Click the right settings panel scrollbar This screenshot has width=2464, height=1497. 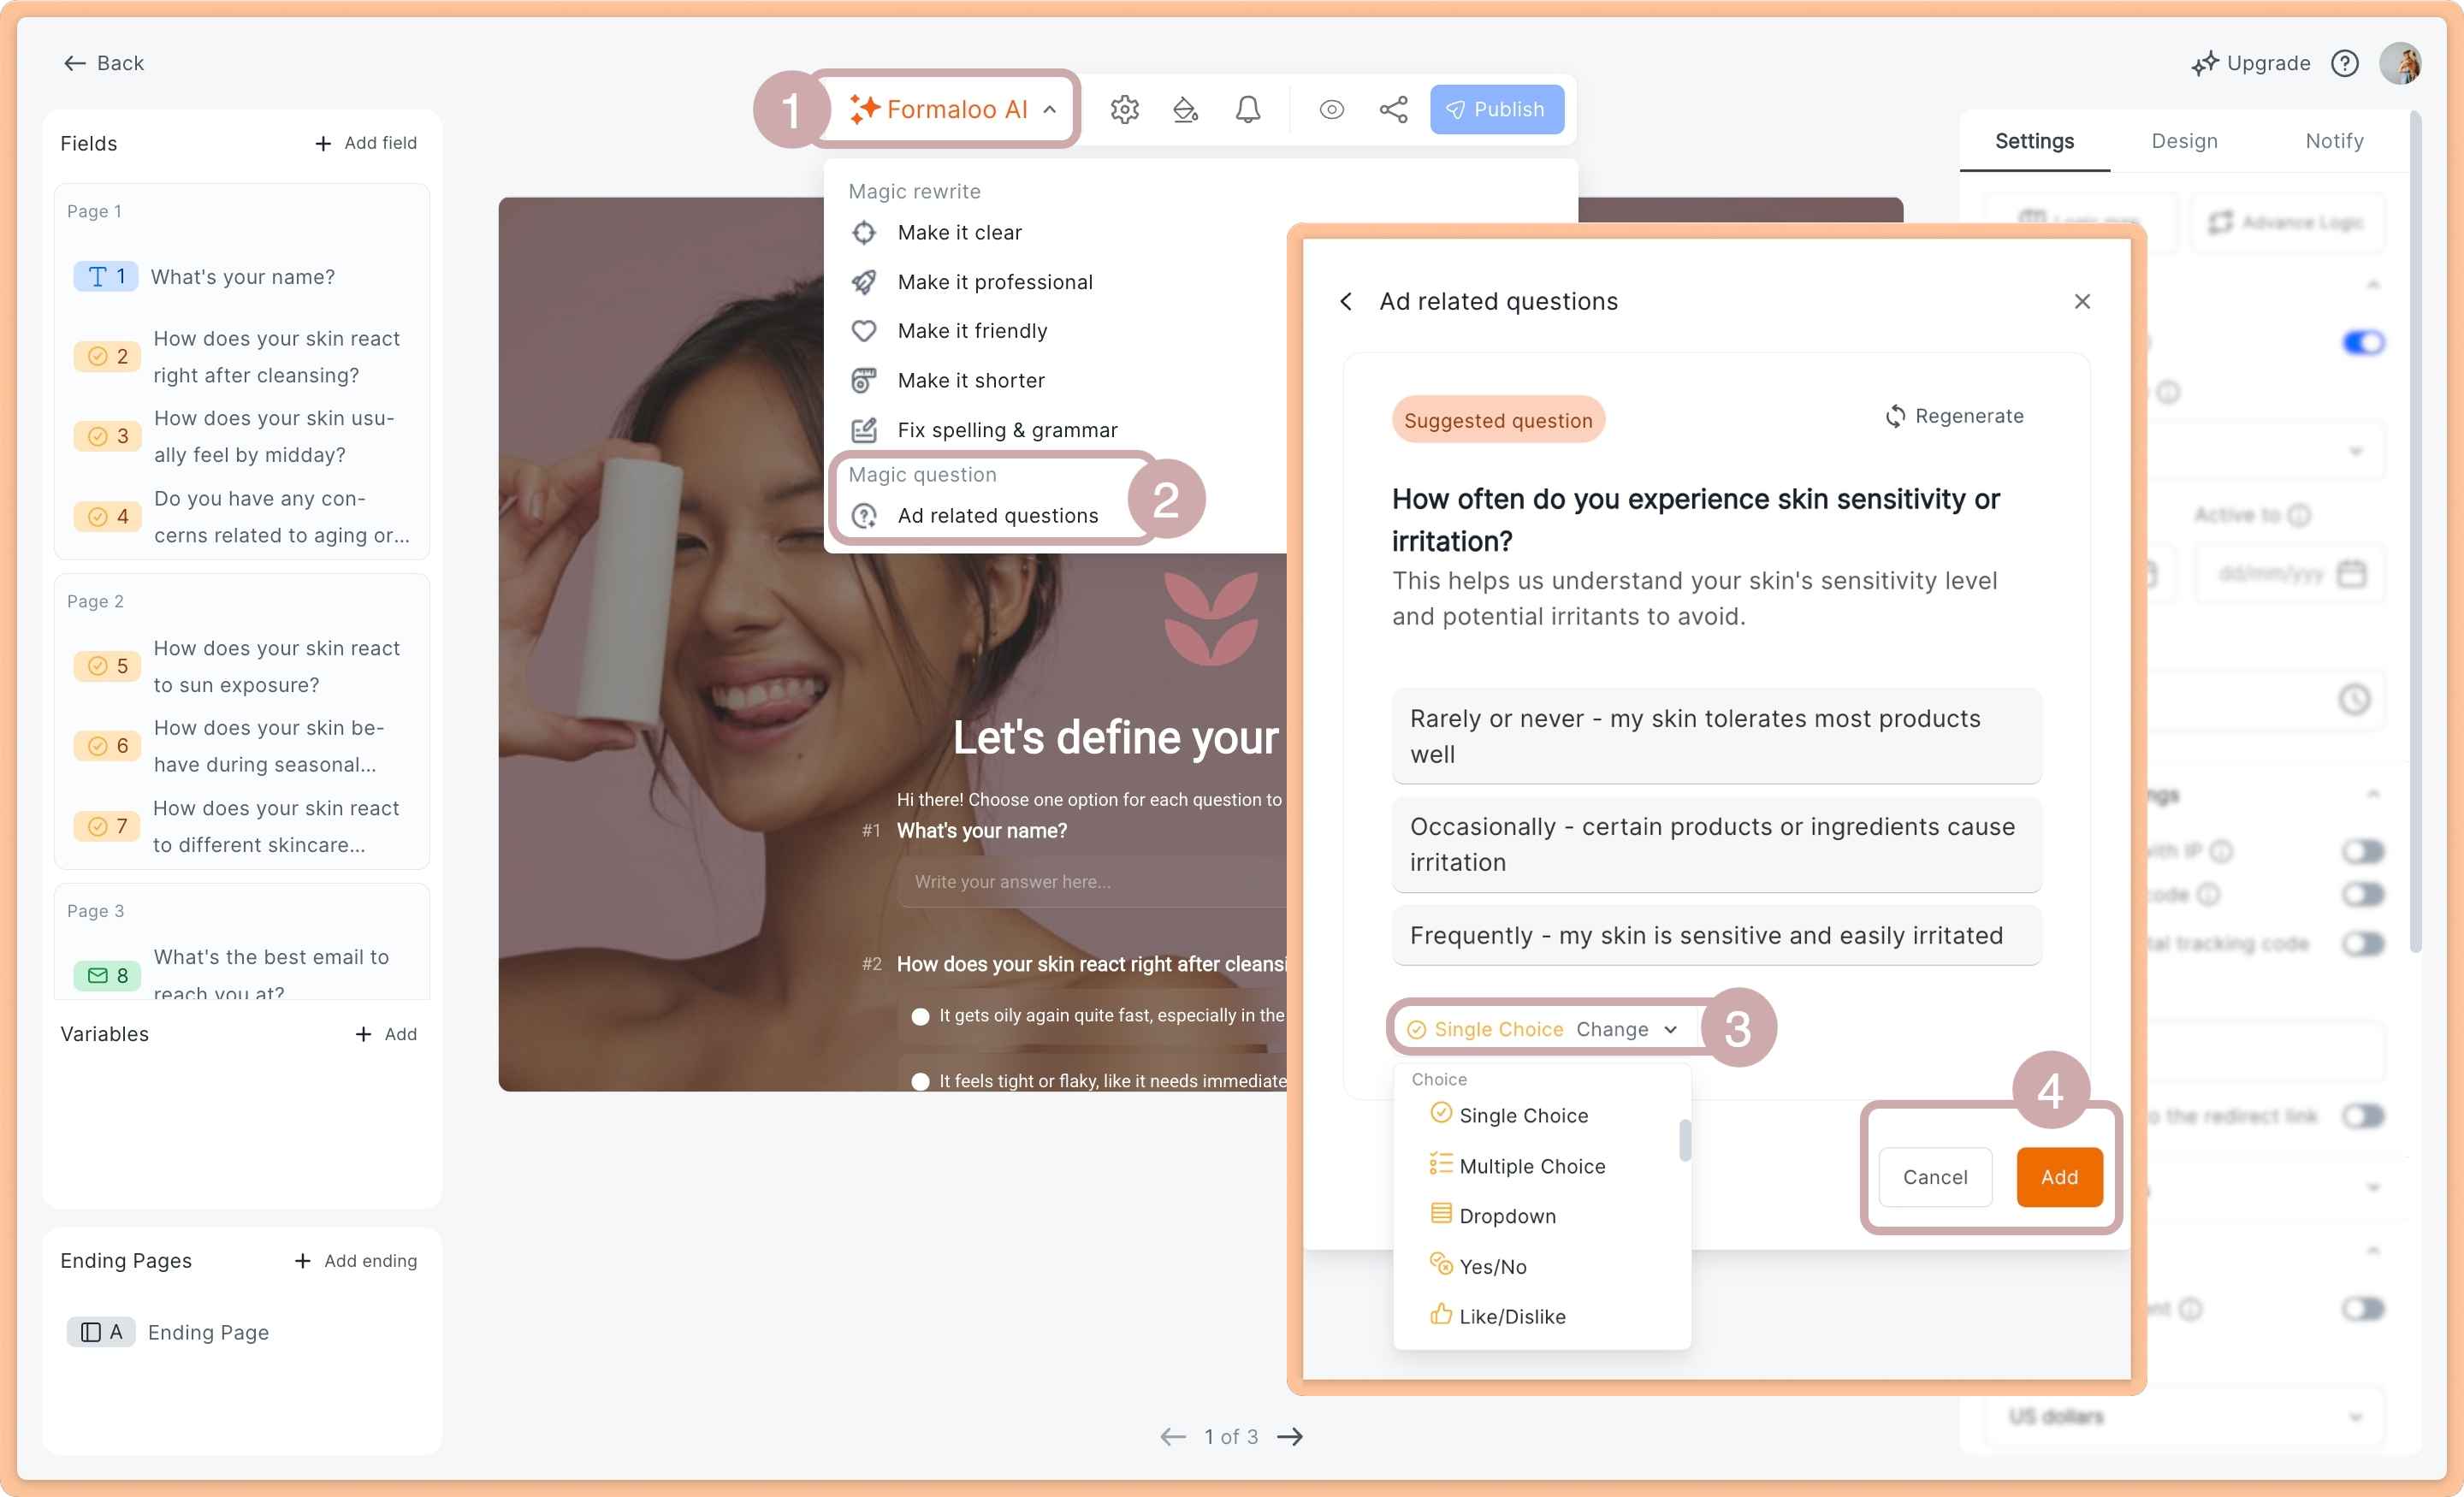point(2416,530)
